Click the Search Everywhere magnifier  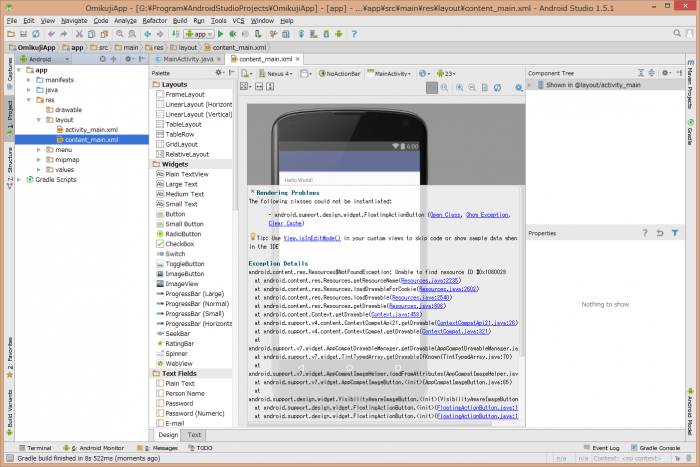click(677, 33)
